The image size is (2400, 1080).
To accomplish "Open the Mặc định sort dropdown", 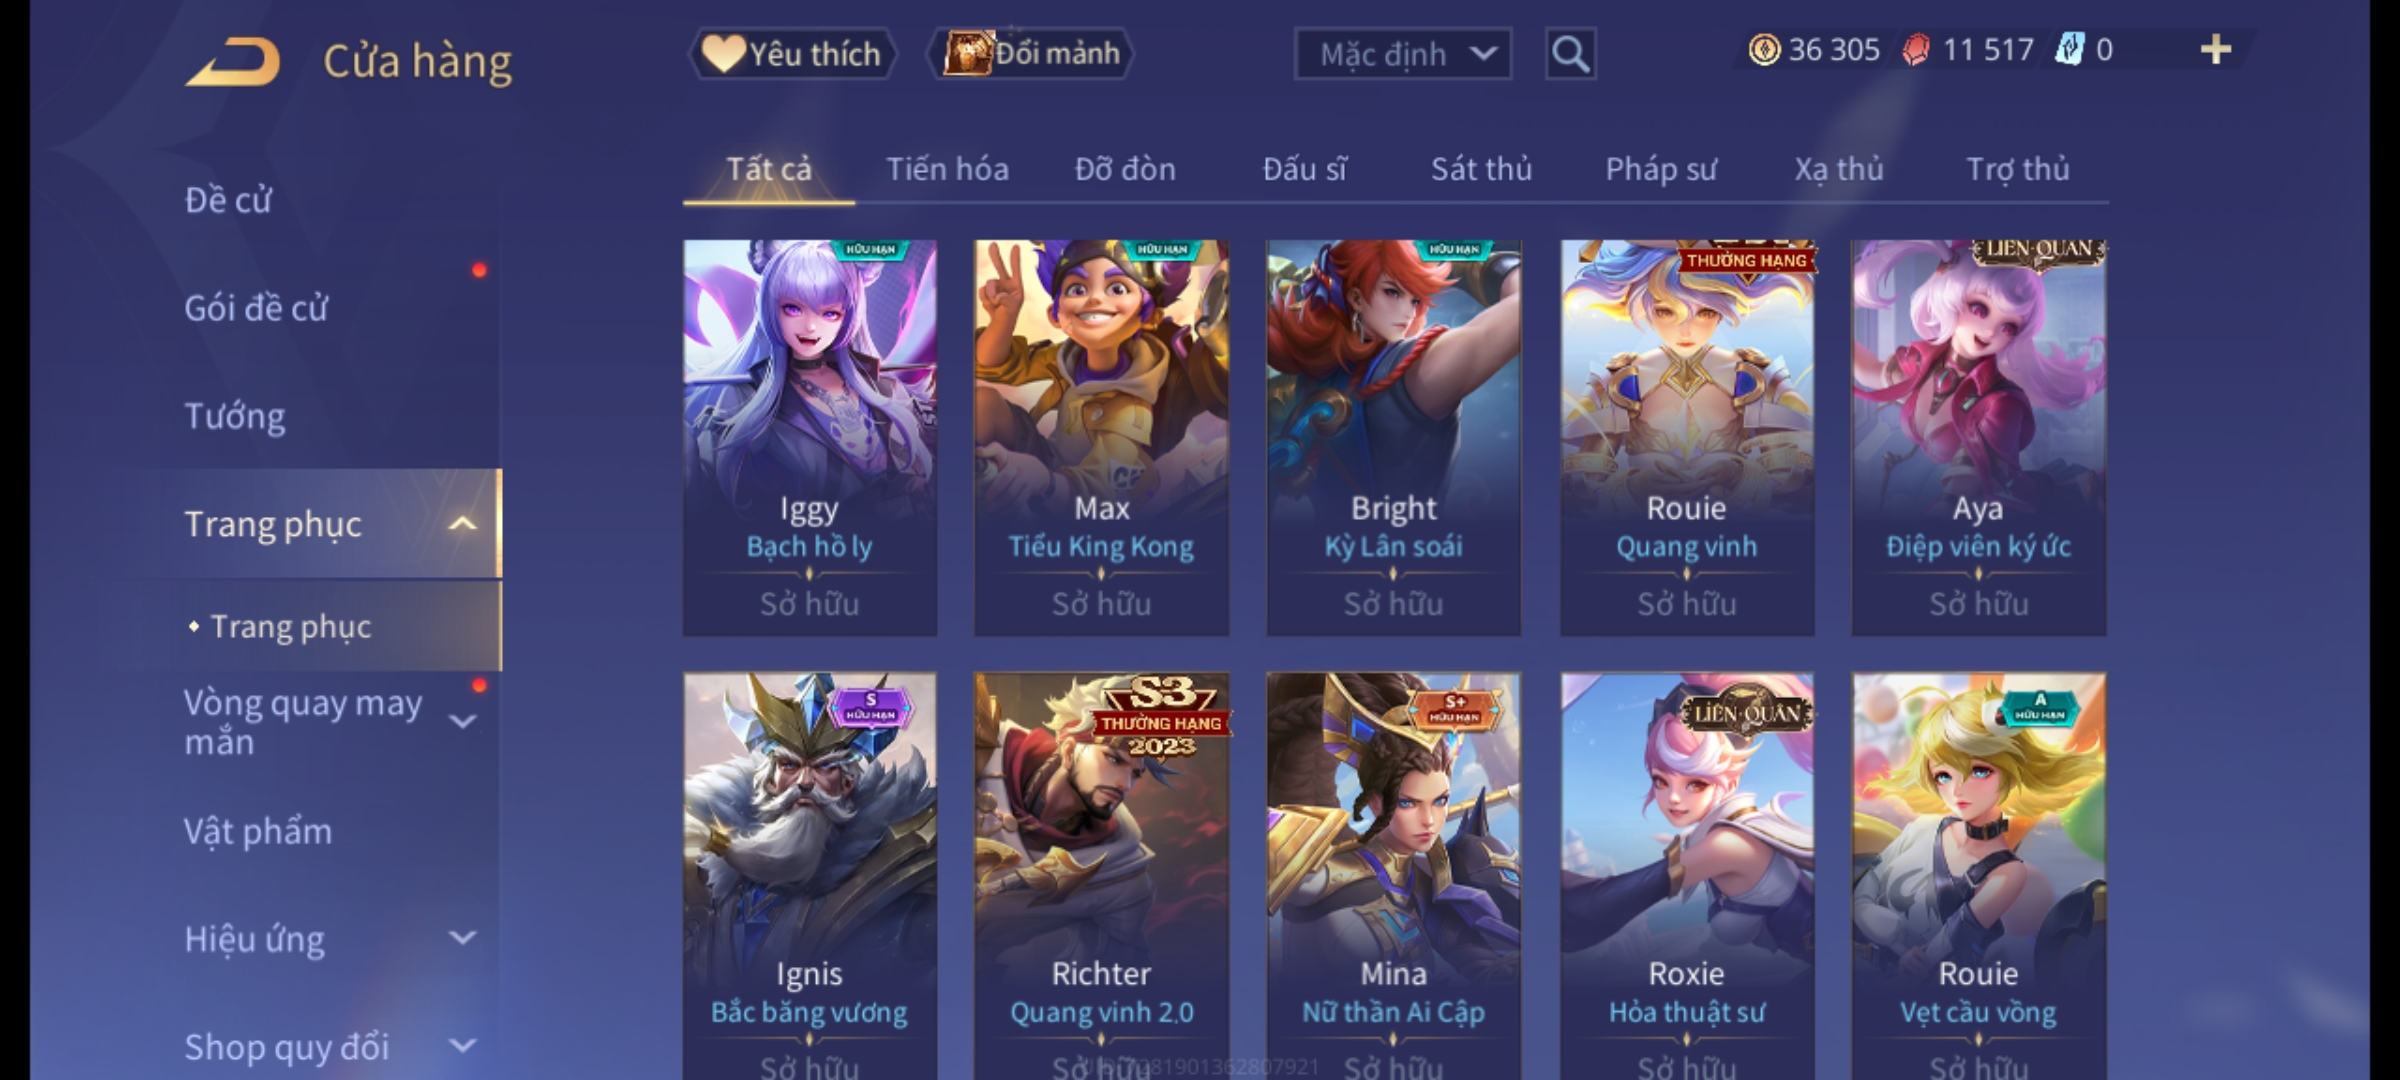I will click(1402, 54).
